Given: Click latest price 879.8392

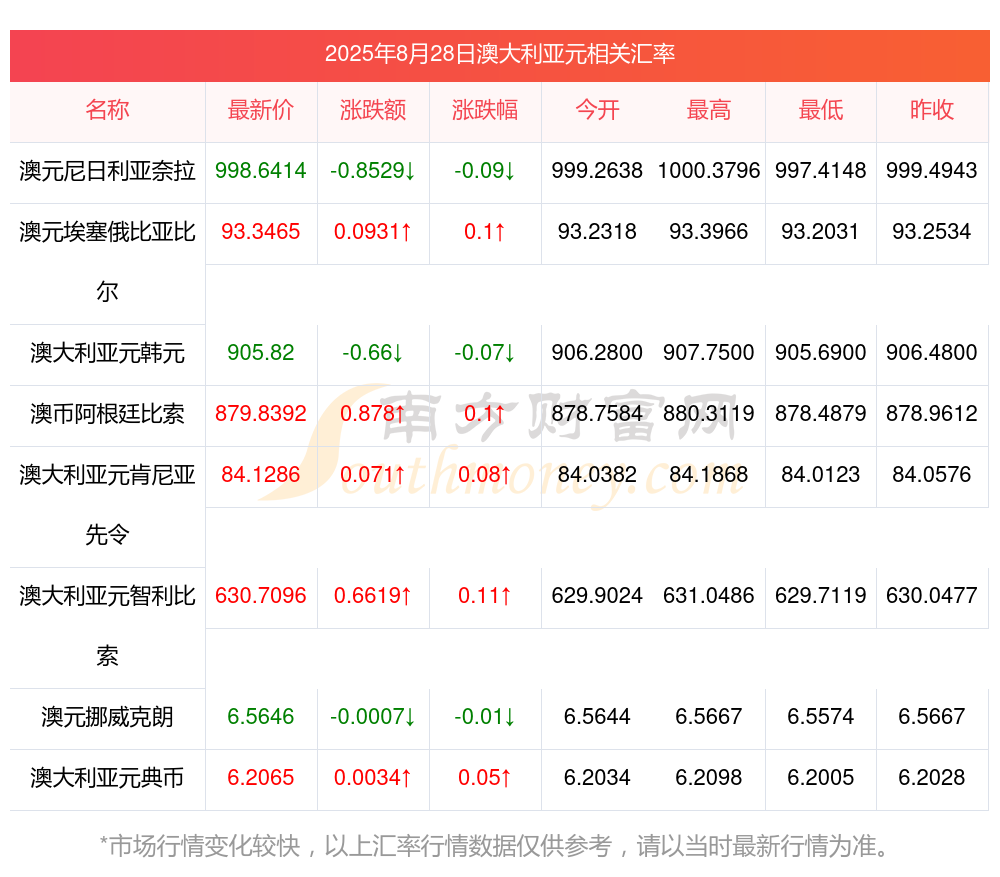Looking at the screenshot, I should pyautogui.click(x=261, y=414).
